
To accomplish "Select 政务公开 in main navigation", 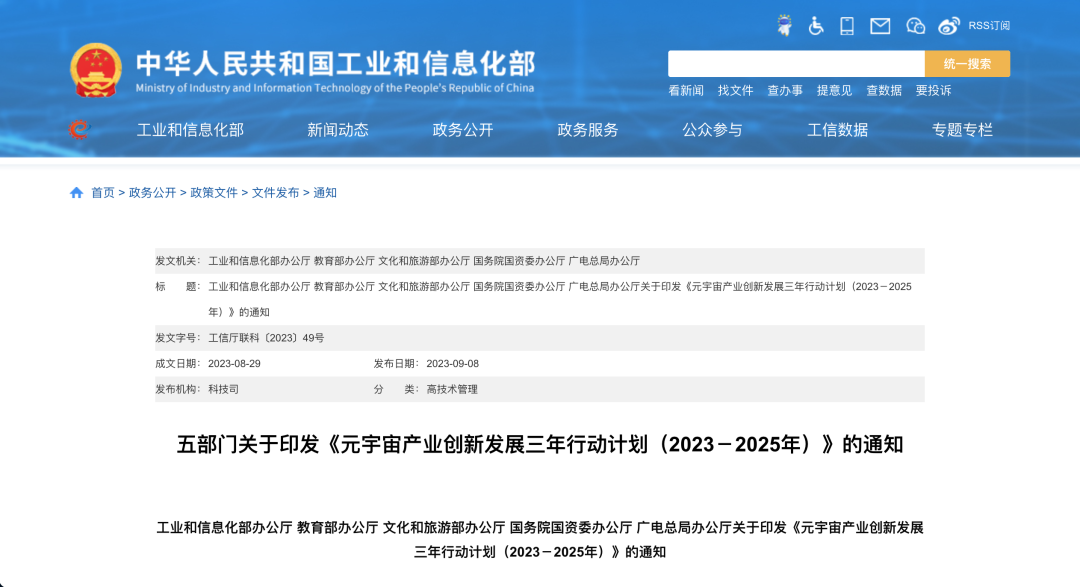I will pyautogui.click(x=463, y=130).
